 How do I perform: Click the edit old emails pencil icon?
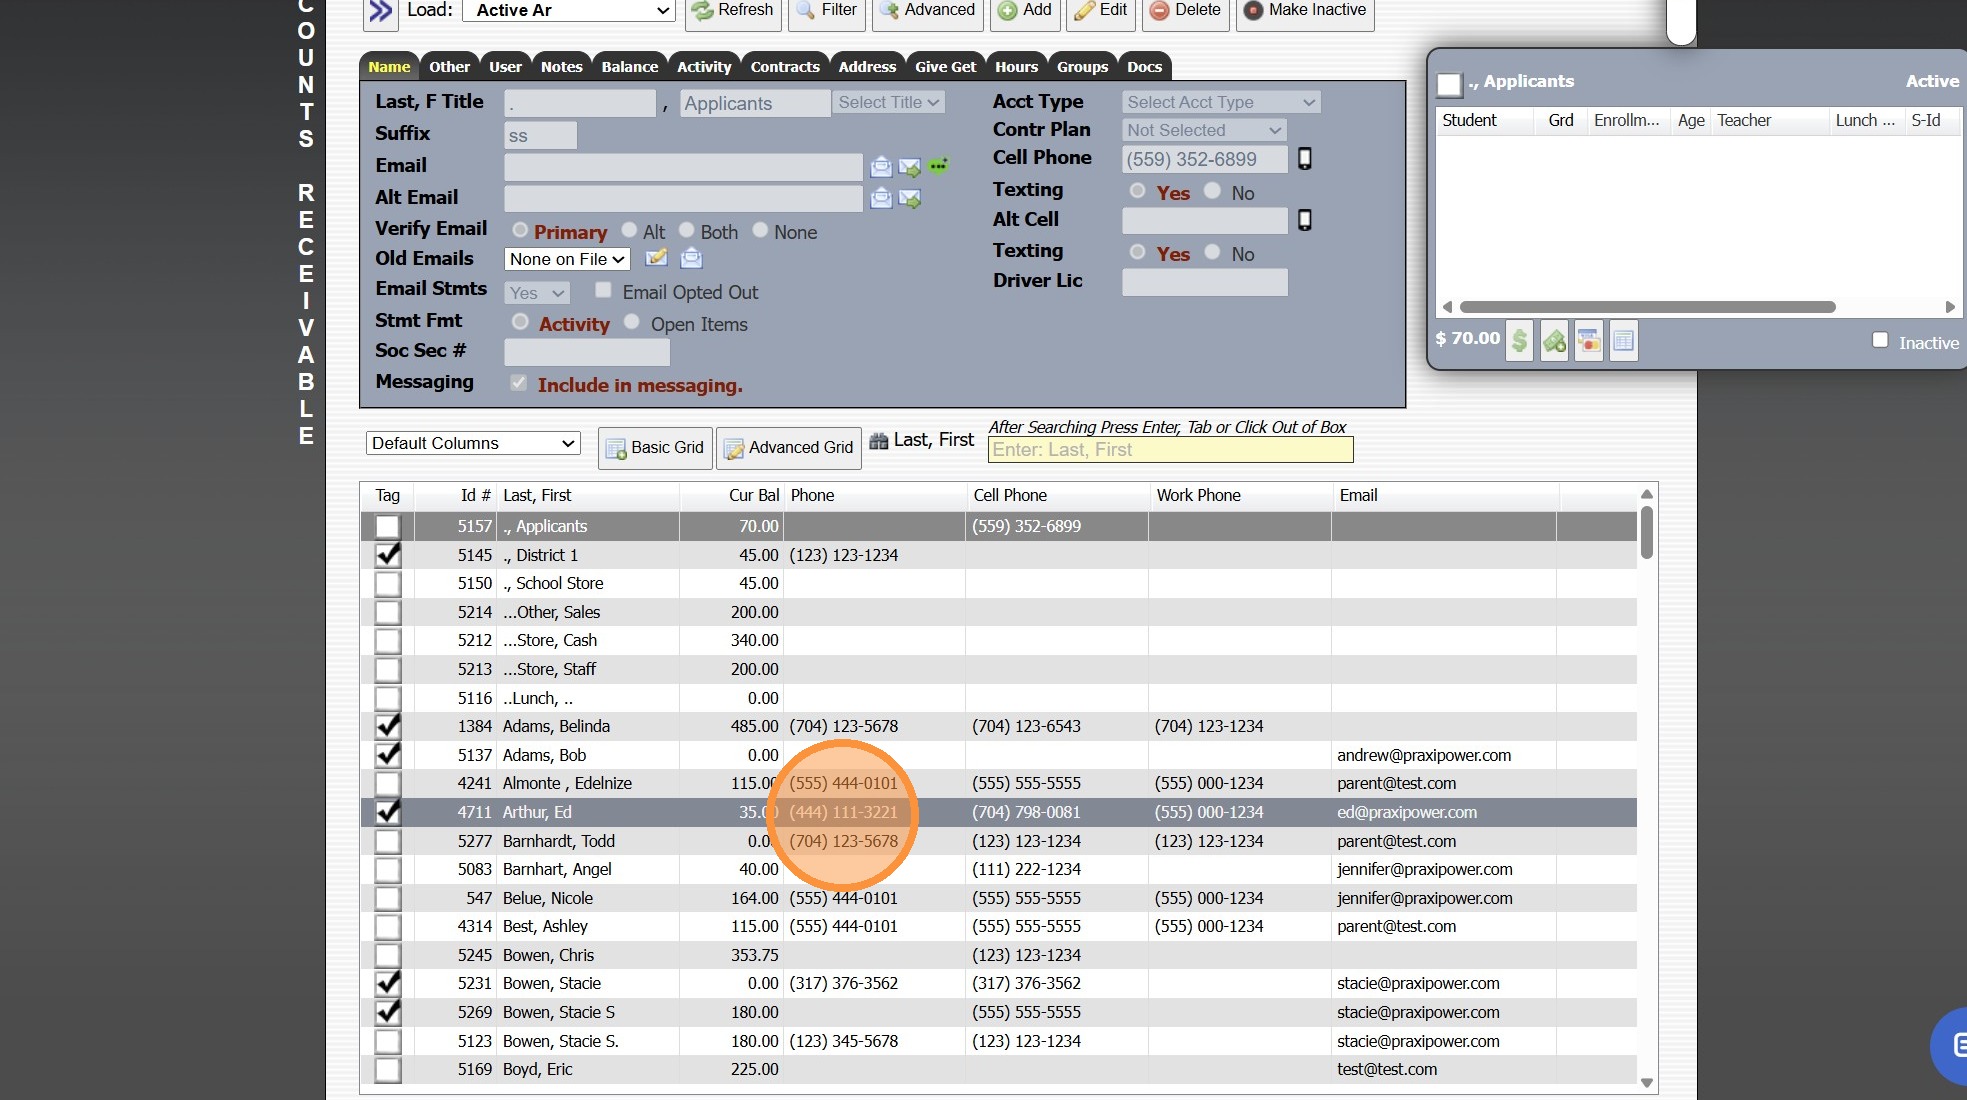[656, 259]
